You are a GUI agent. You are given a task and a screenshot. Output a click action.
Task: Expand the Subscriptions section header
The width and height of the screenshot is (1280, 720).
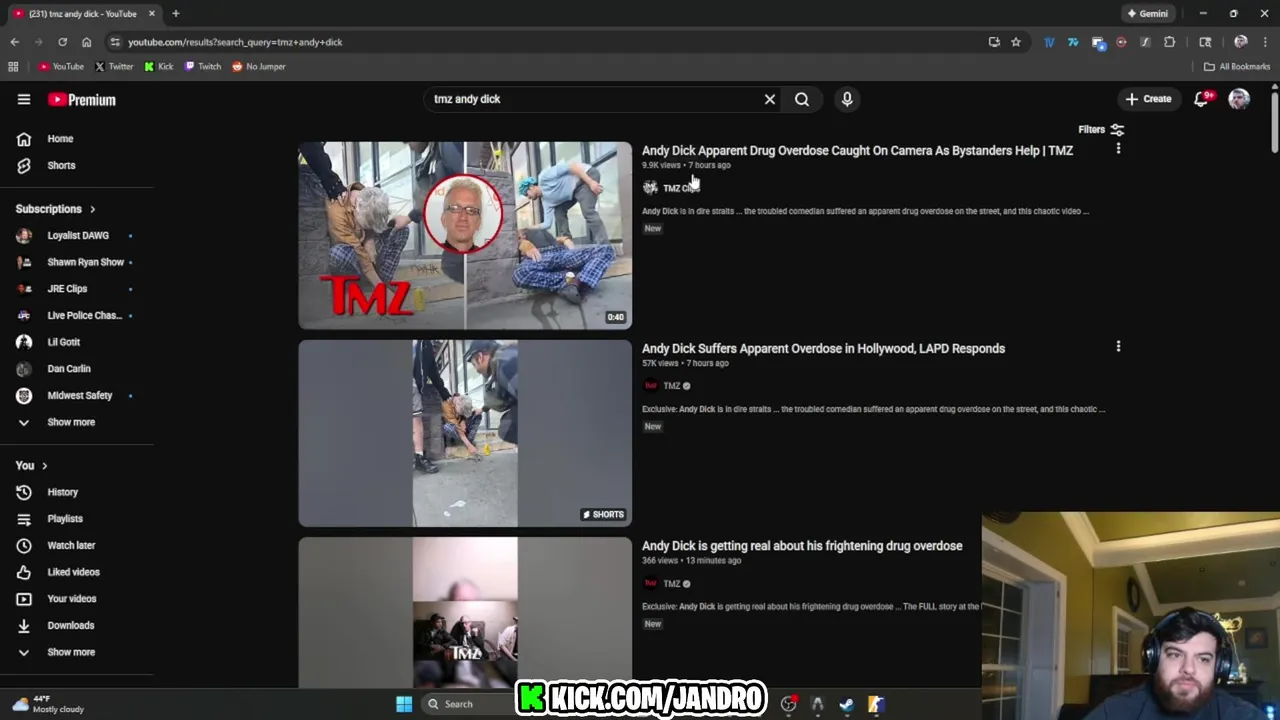tap(56, 209)
